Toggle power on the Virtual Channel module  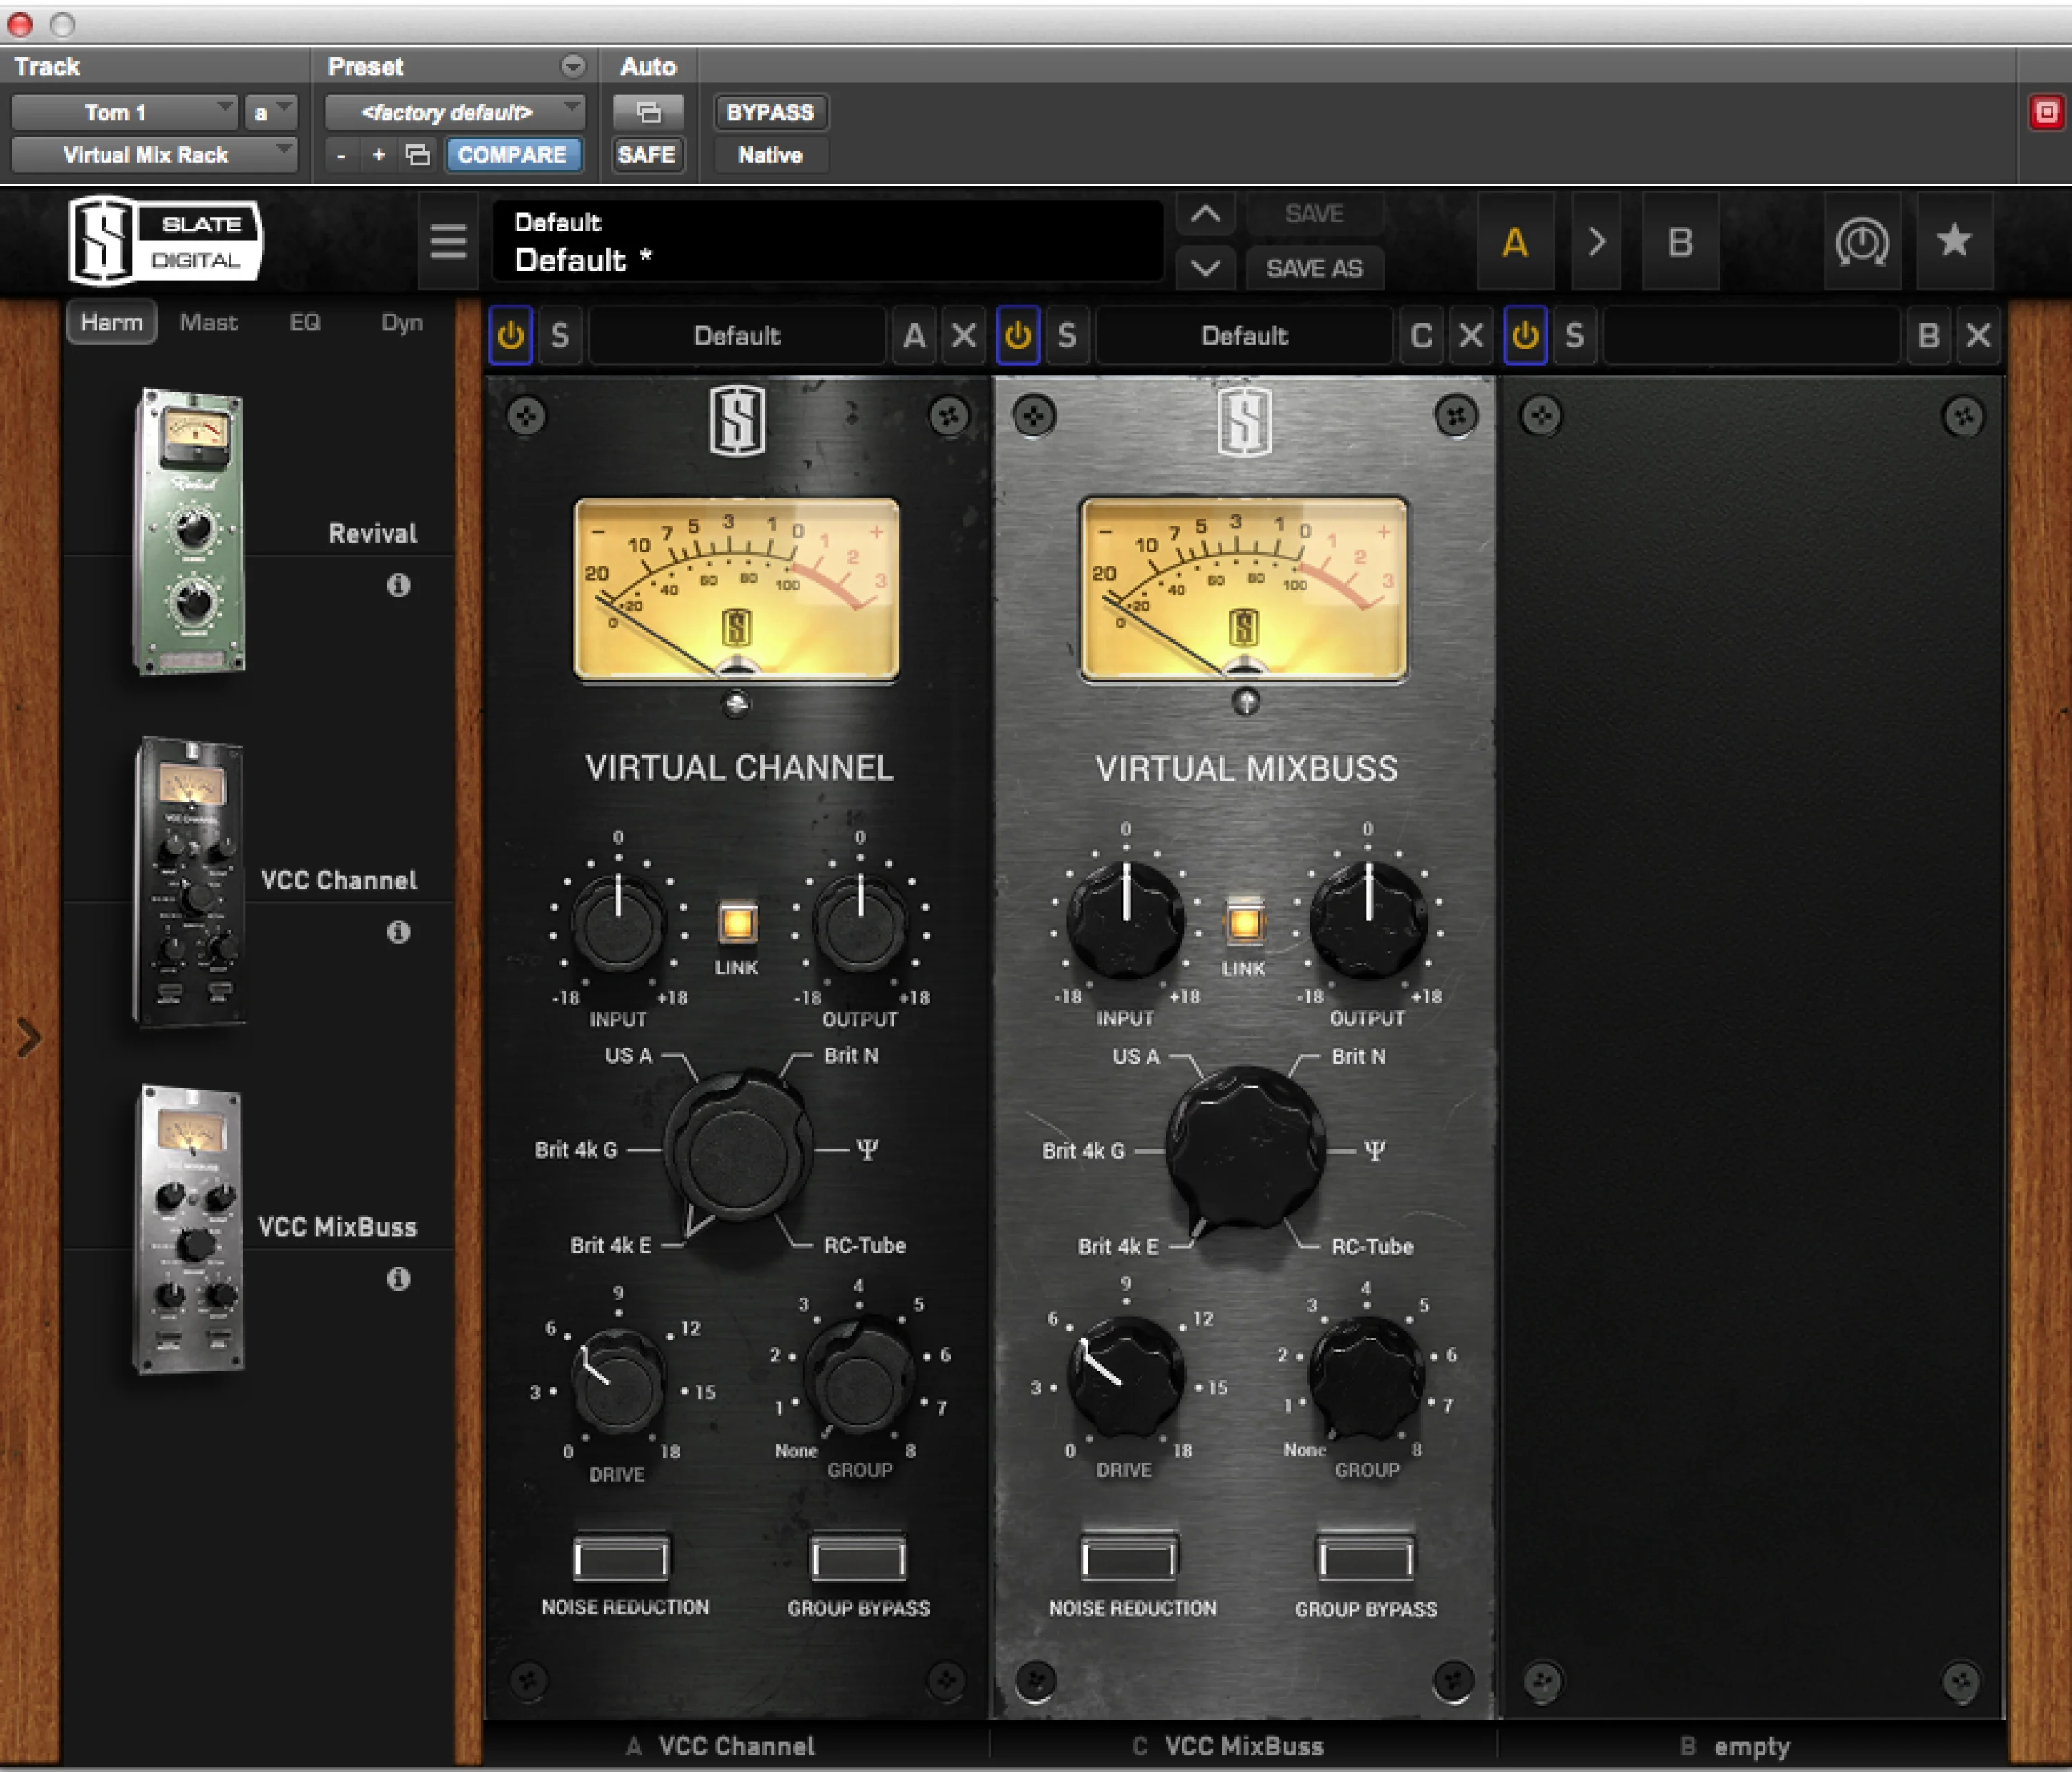pyautogui.click(x=511, y=335)
